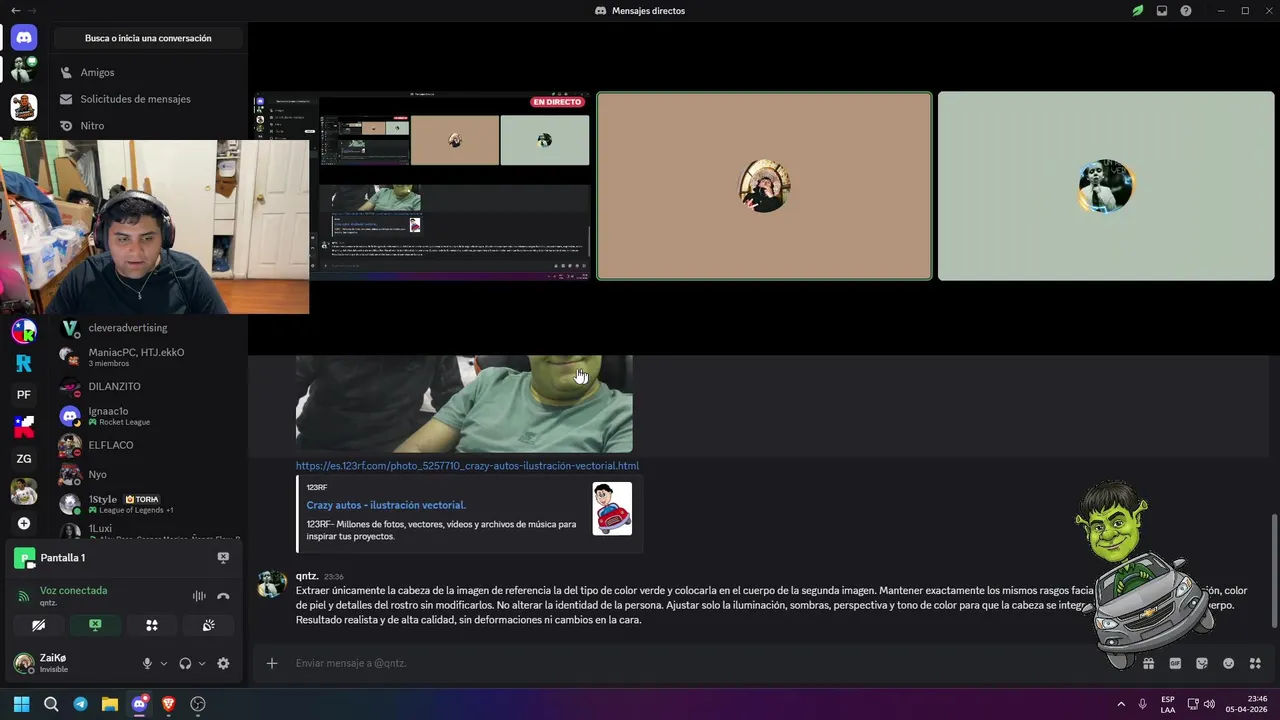Select the blue R server icon
This screenshot has height=720, width=1280.
point(24,362)
